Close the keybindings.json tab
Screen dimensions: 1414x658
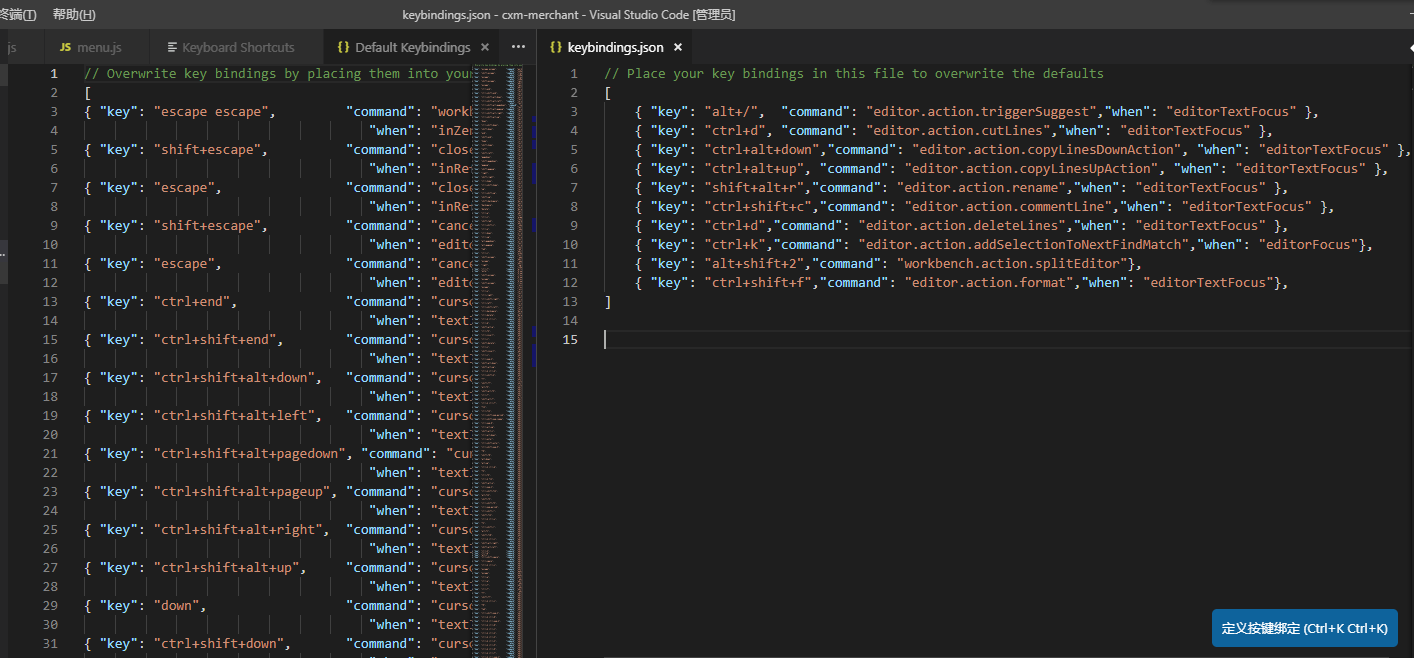click(677, 47)
